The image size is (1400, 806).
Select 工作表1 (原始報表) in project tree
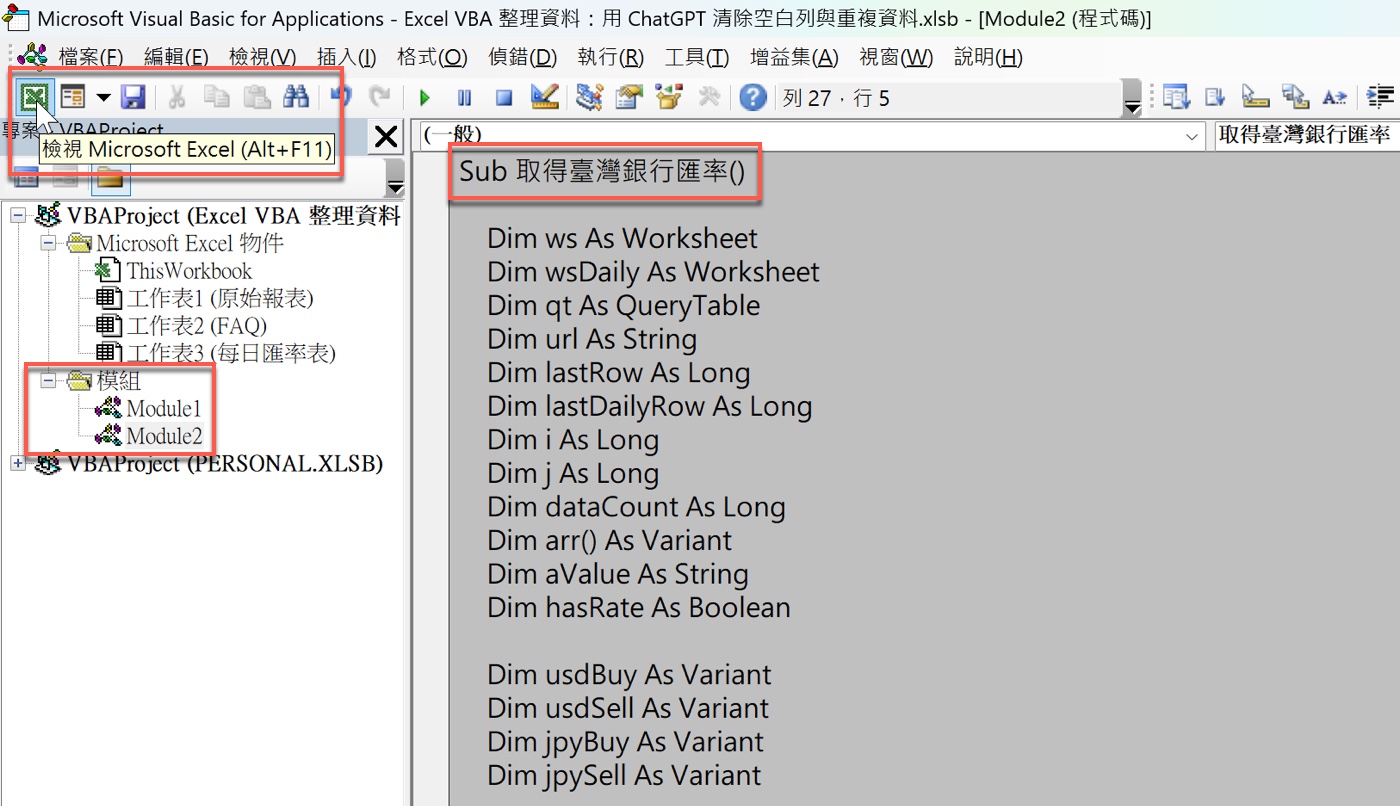[x=220, y=298]
